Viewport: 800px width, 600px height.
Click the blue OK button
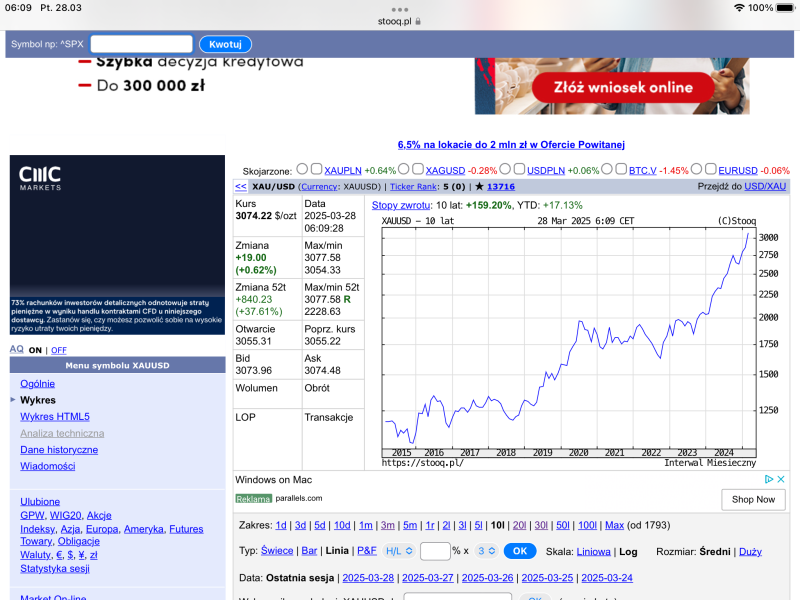[519, 551]
